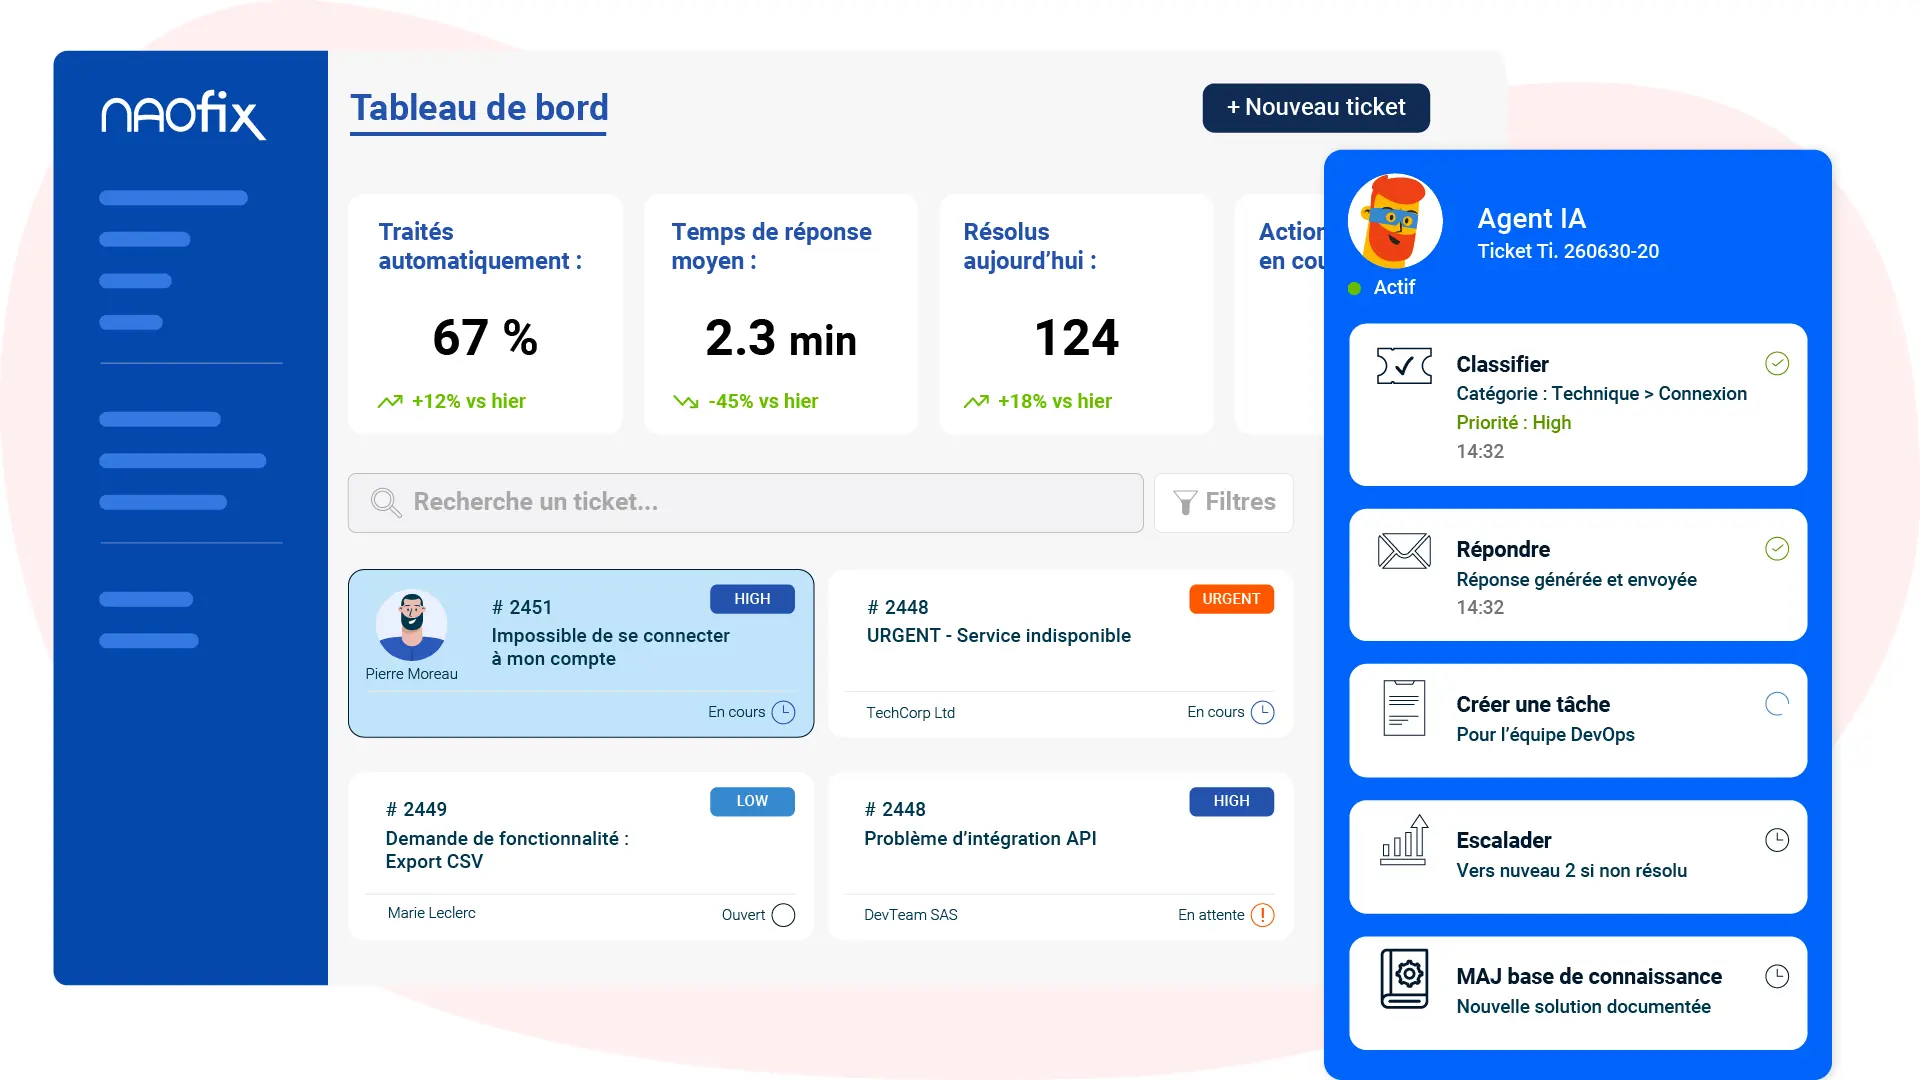Select fourth sidebar menu bar above first divider
The image size is (1920, 1080).
131,323
